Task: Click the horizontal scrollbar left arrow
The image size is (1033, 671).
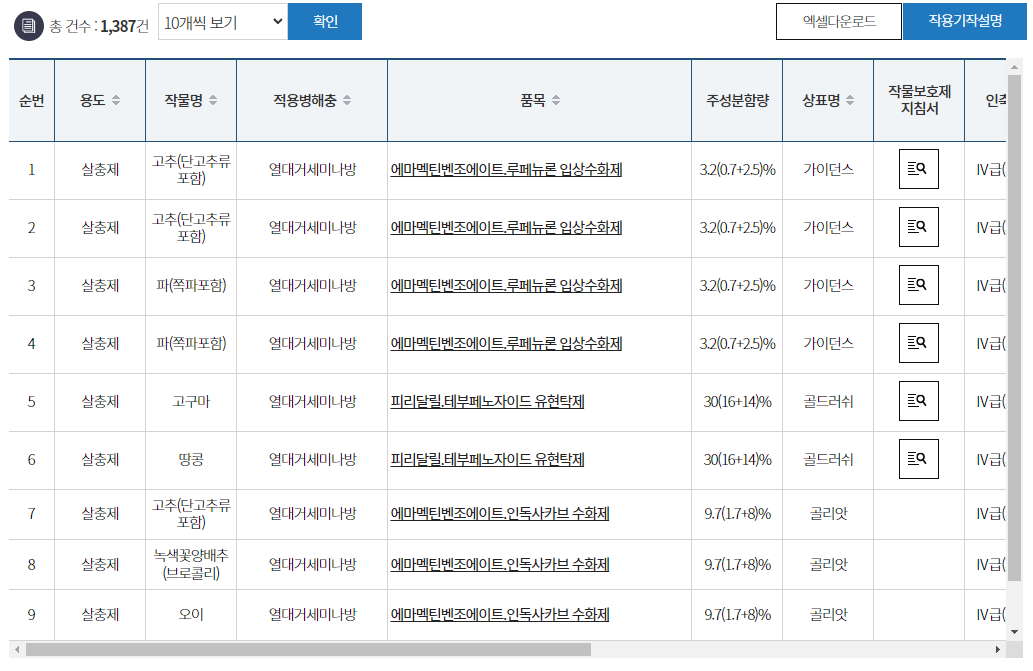Action: (x=17, y=649)
